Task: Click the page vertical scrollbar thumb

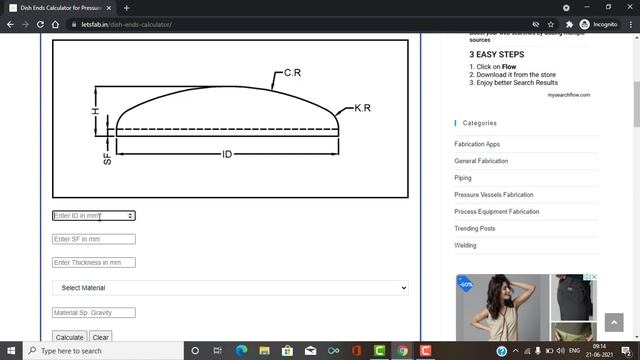Action: point(636,104)
